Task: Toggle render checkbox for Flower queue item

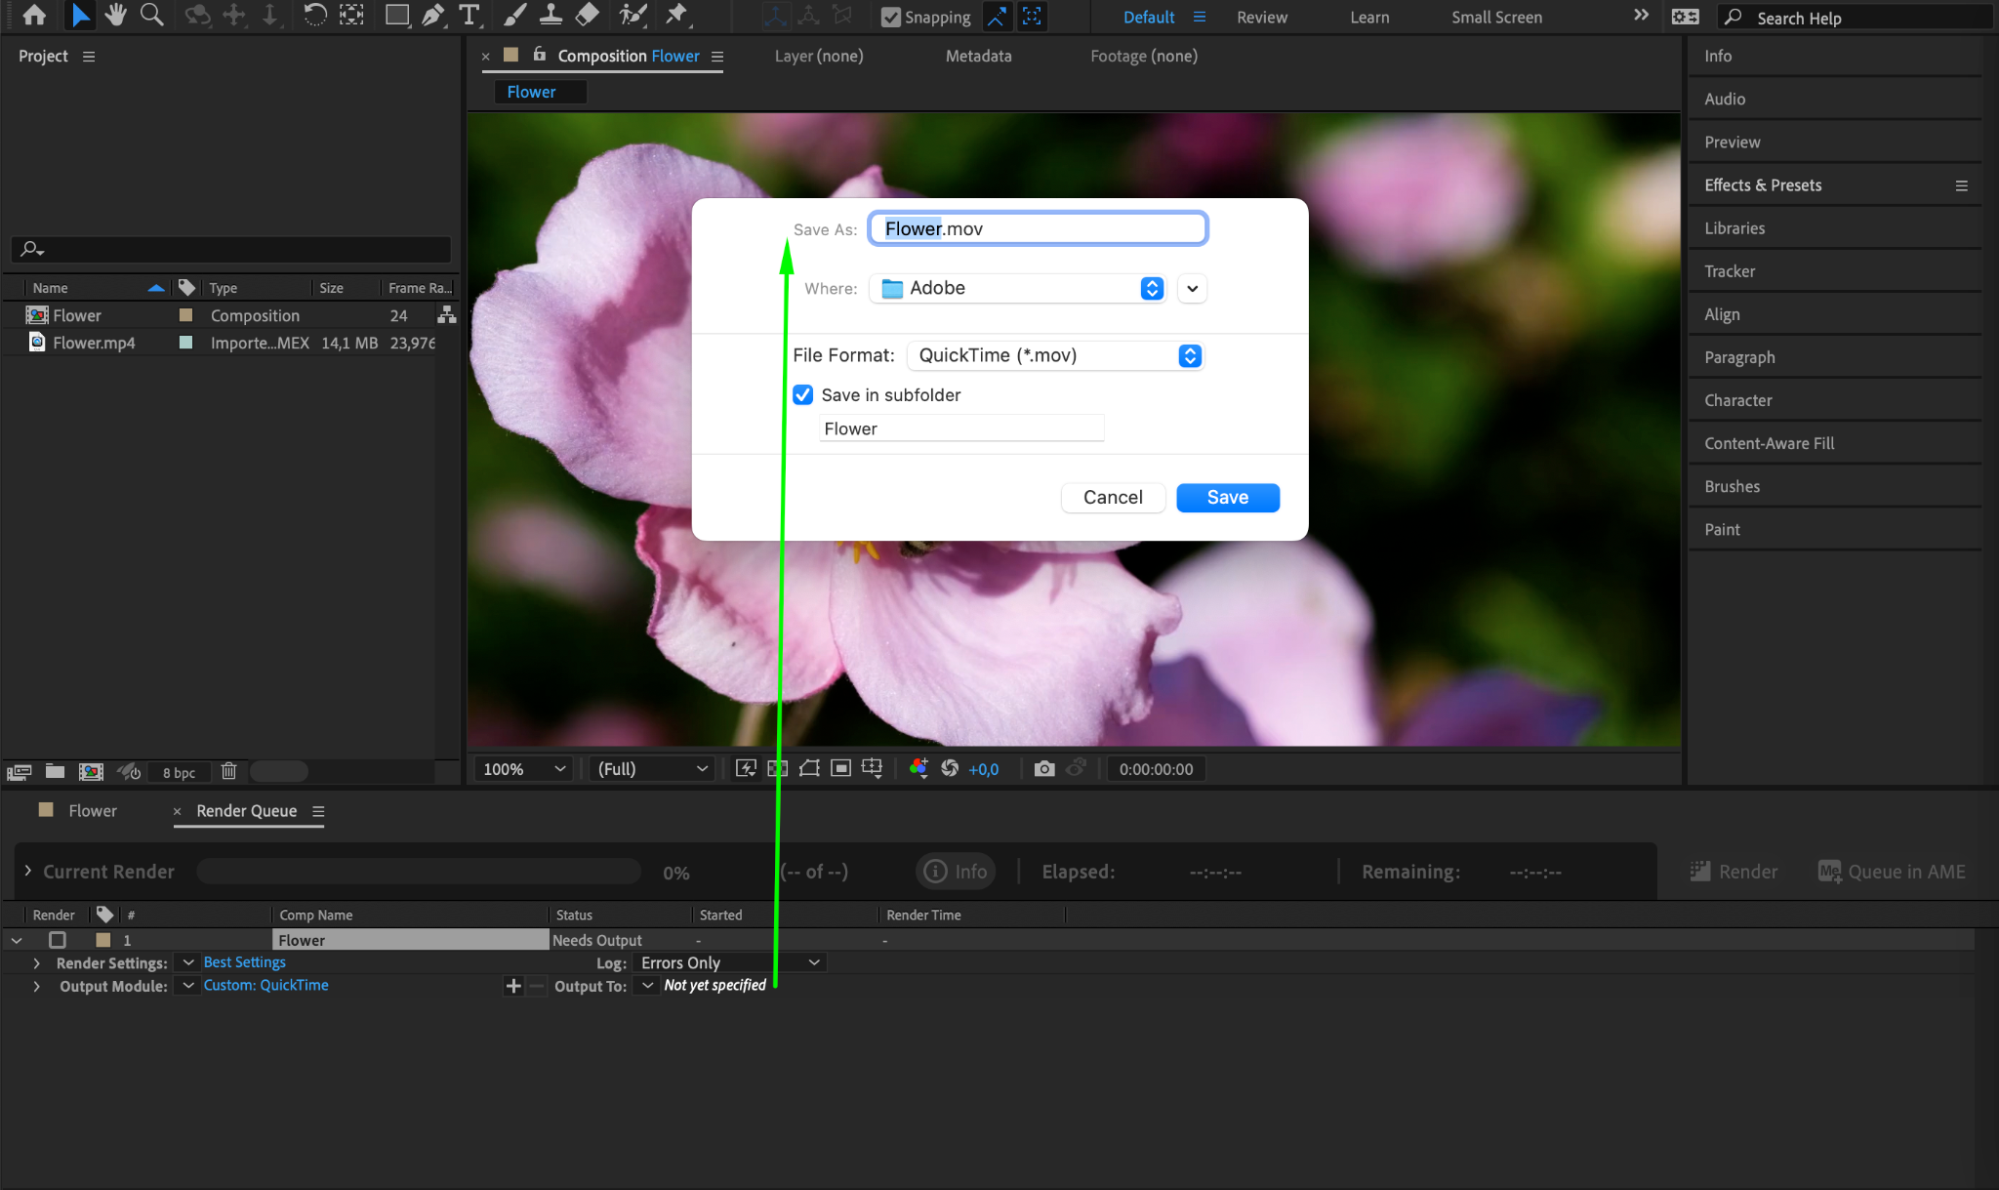Action: coord(57,940)
